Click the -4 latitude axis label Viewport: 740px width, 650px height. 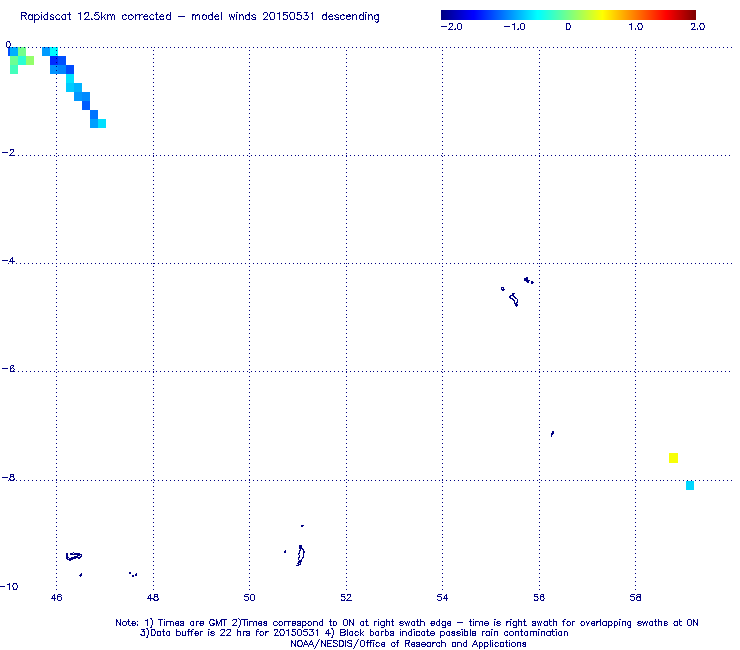(x=8, y=261)
